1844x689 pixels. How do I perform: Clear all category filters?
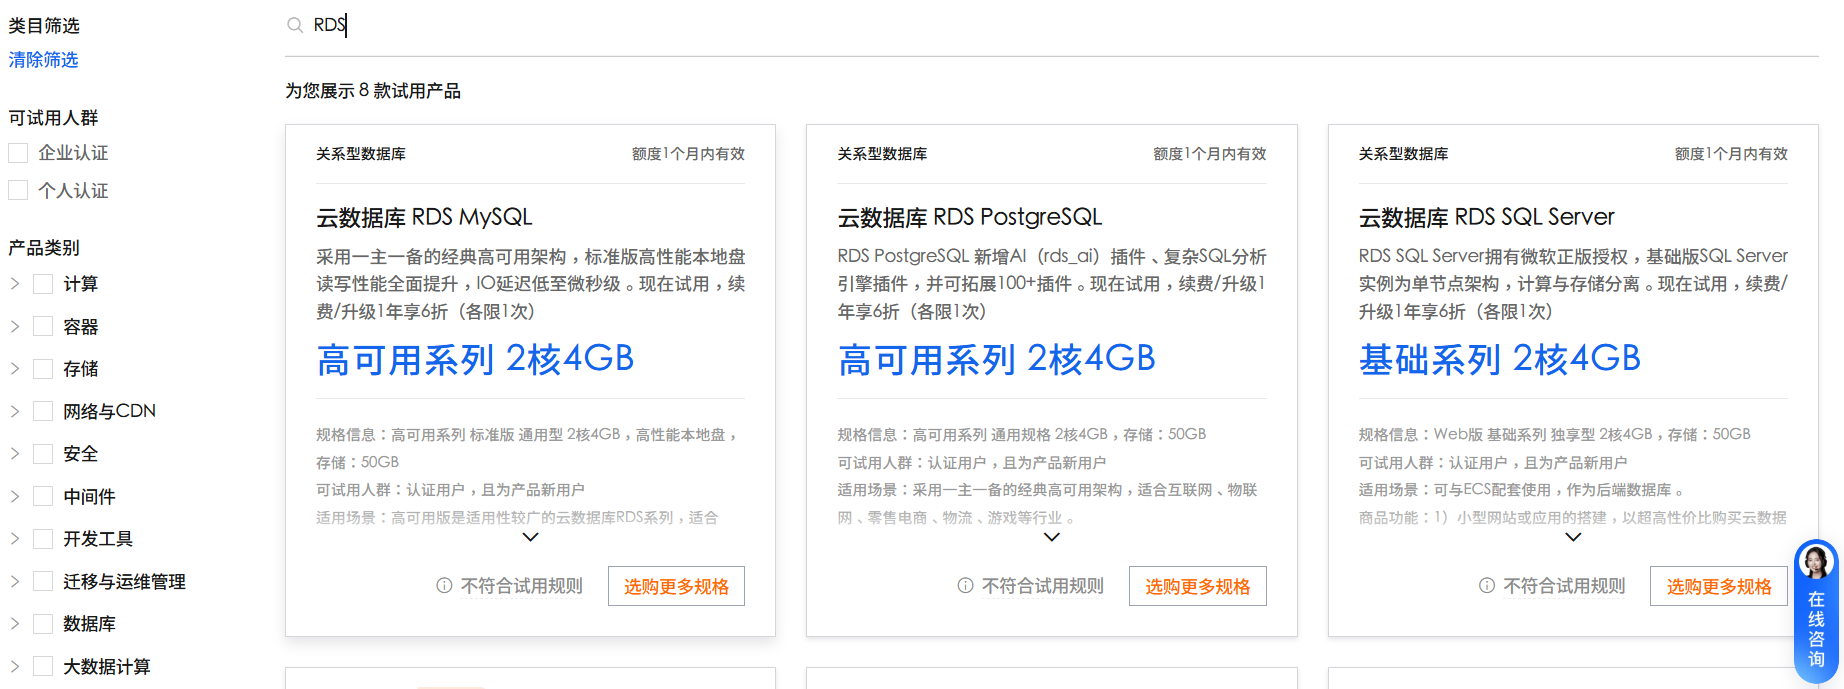[43, 60]
